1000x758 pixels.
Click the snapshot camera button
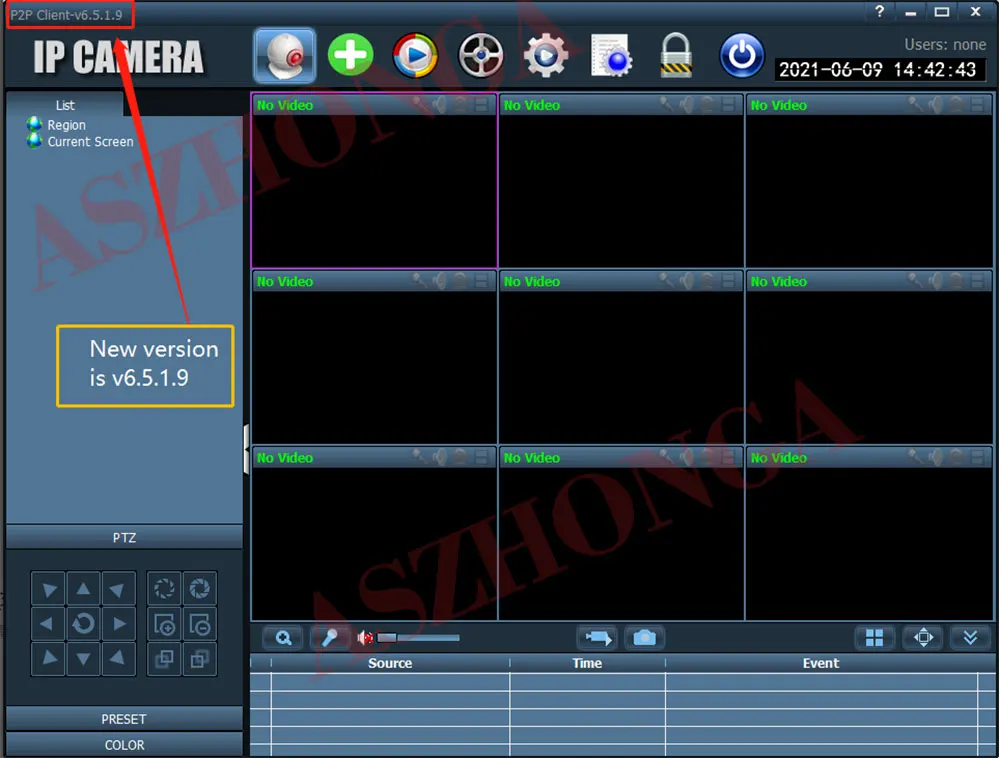tap(644, 638)
